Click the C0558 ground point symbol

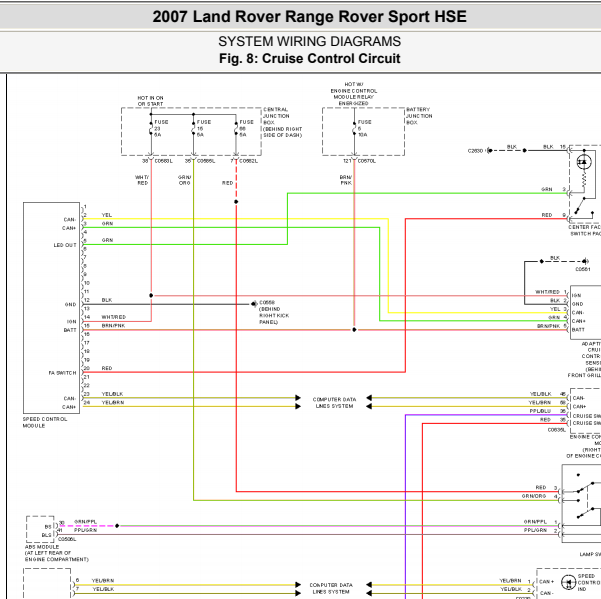[x=254, y=304]
